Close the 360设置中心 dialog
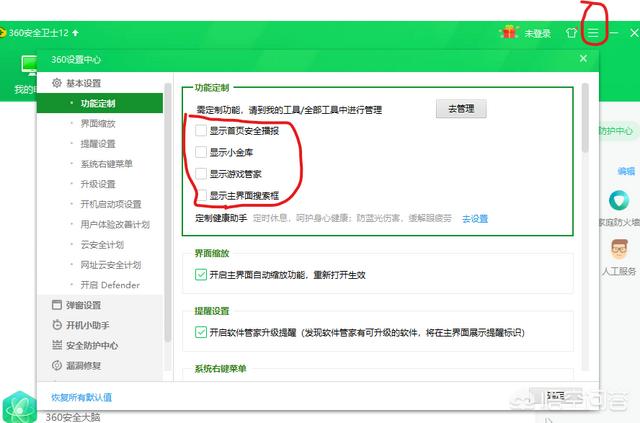Image resolution: width=640 pixels, height=423 pixels. coord(583,59)
